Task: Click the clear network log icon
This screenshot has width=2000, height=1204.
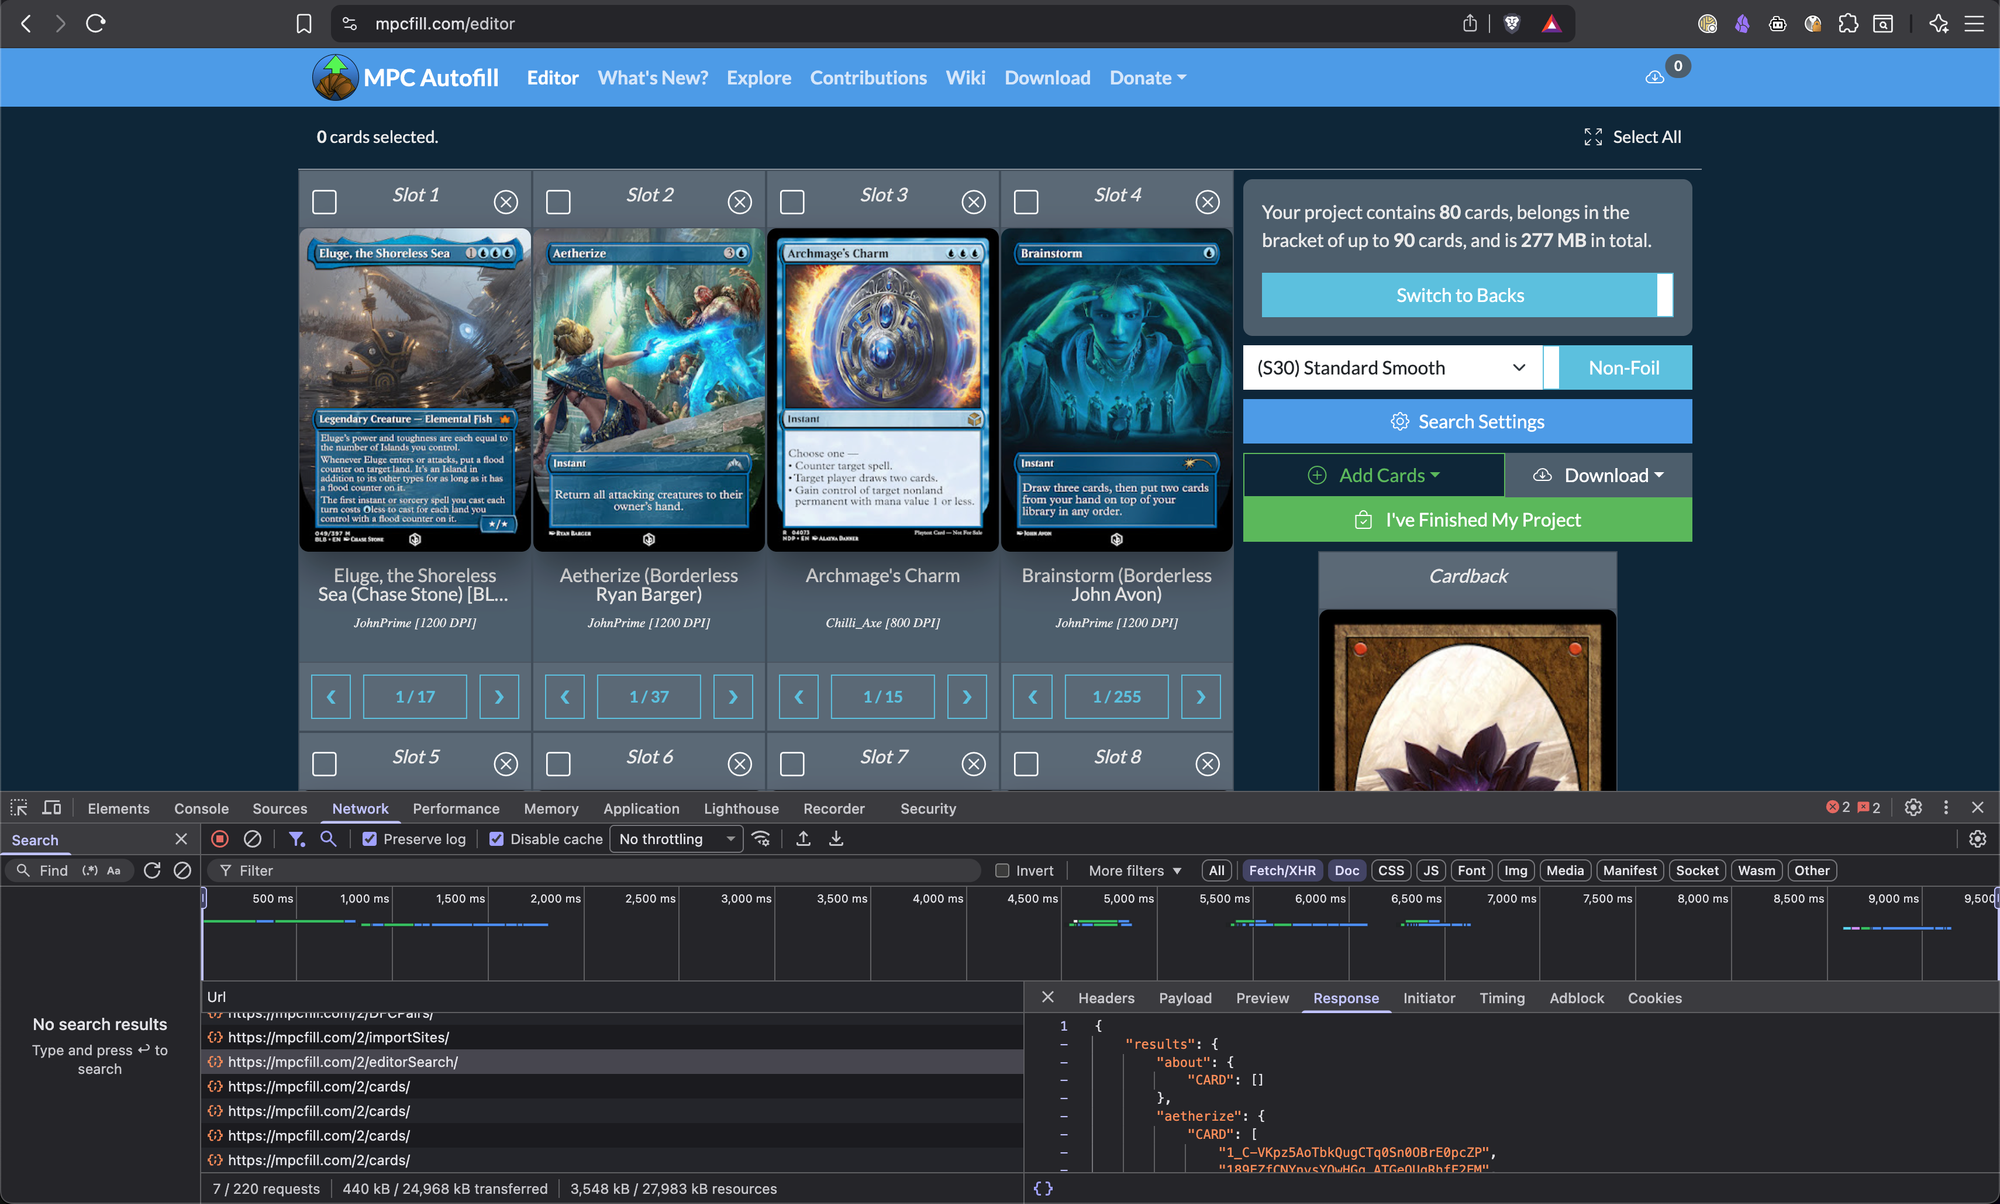Action: 252,839
